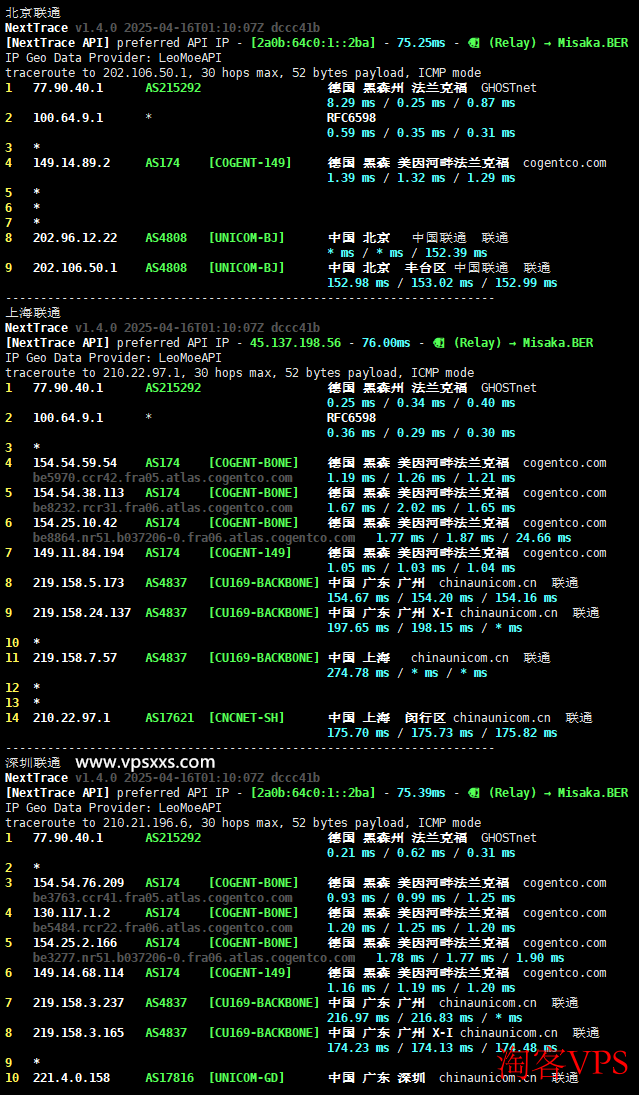
Task: Click the AS17816 number
Action: tap(170, 1078)
